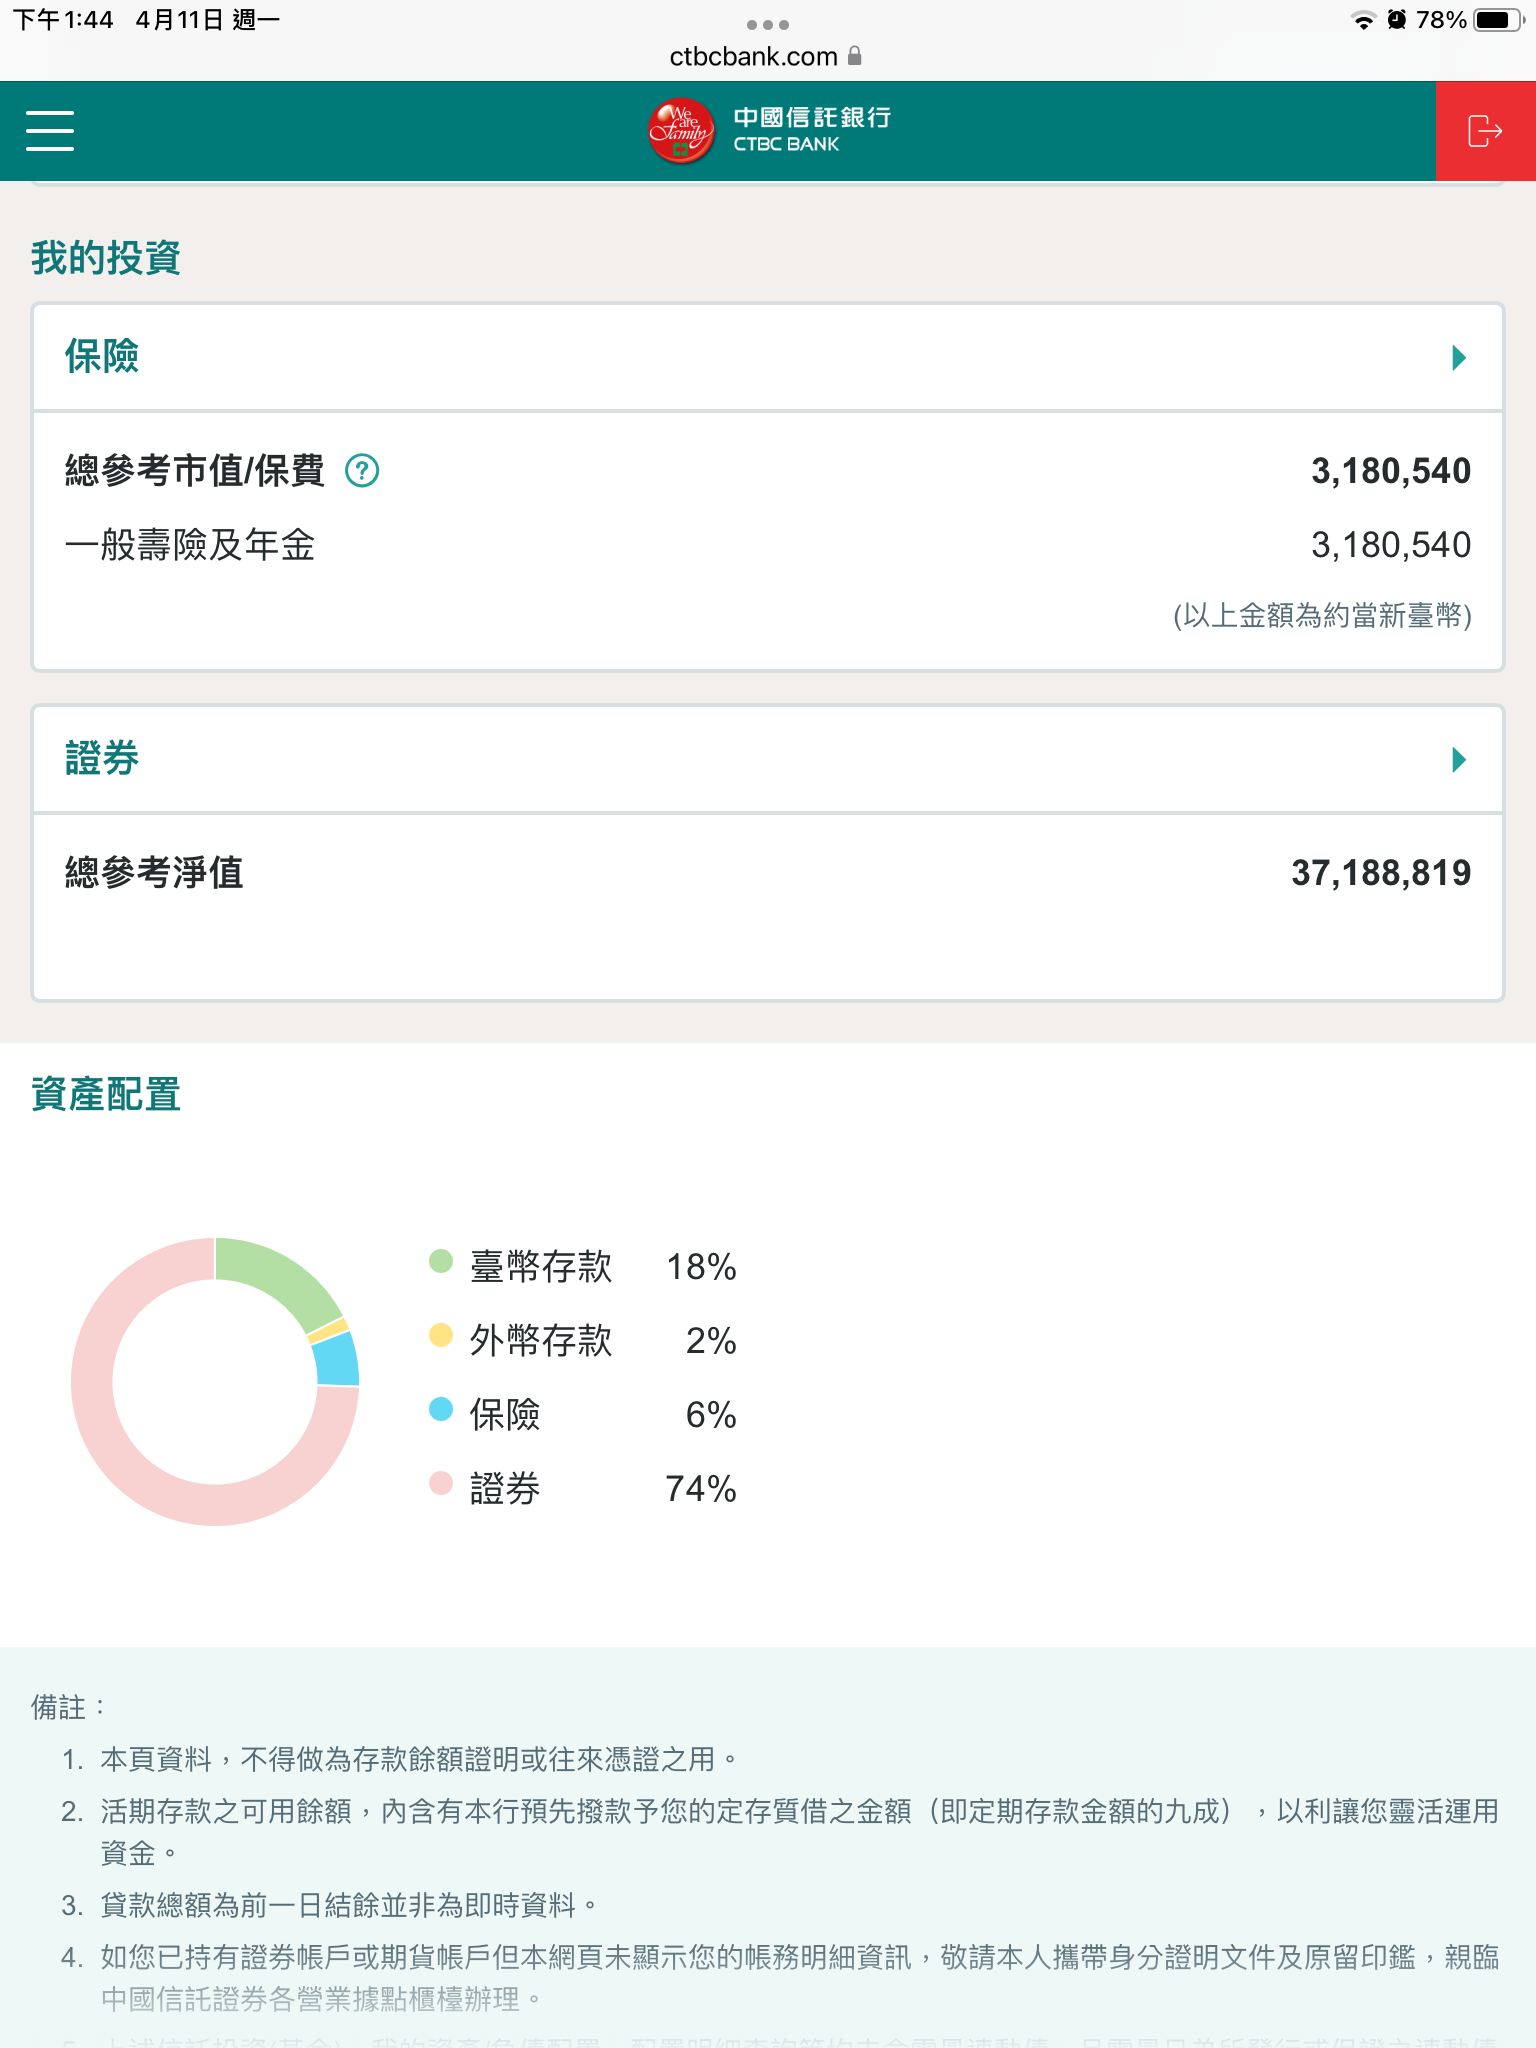The width and height of the screenshot is (1536, 2048).
Task: Click the 37,188,819 total net value
Action: [1380, 873]
